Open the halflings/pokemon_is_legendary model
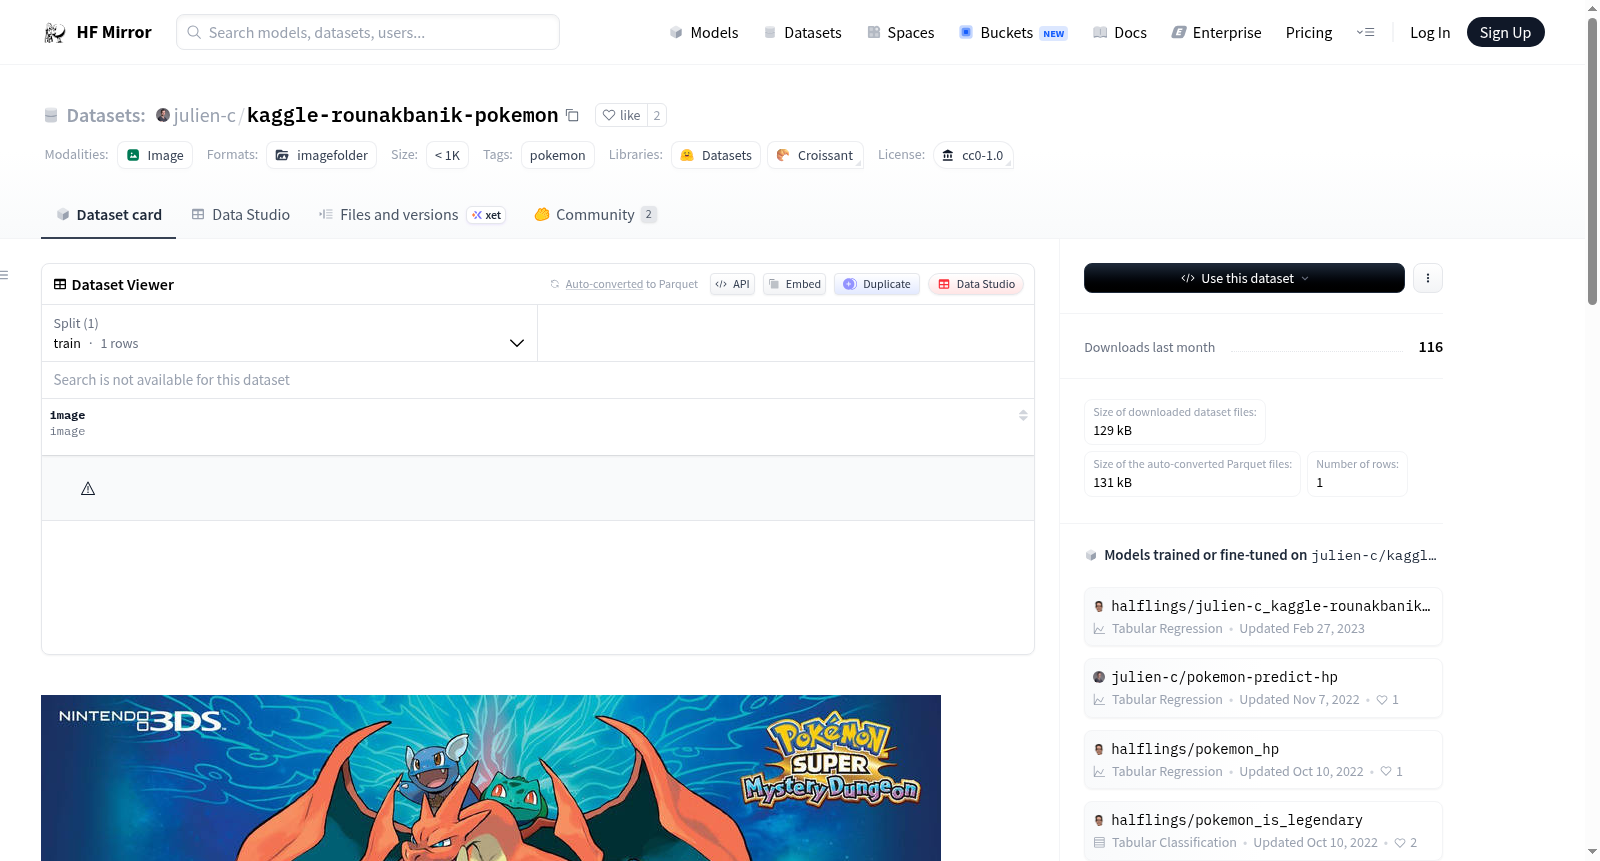Image resolution: width=1600 pixels, height=861 pixels. pyautogui.click(x=1263, y=830)
